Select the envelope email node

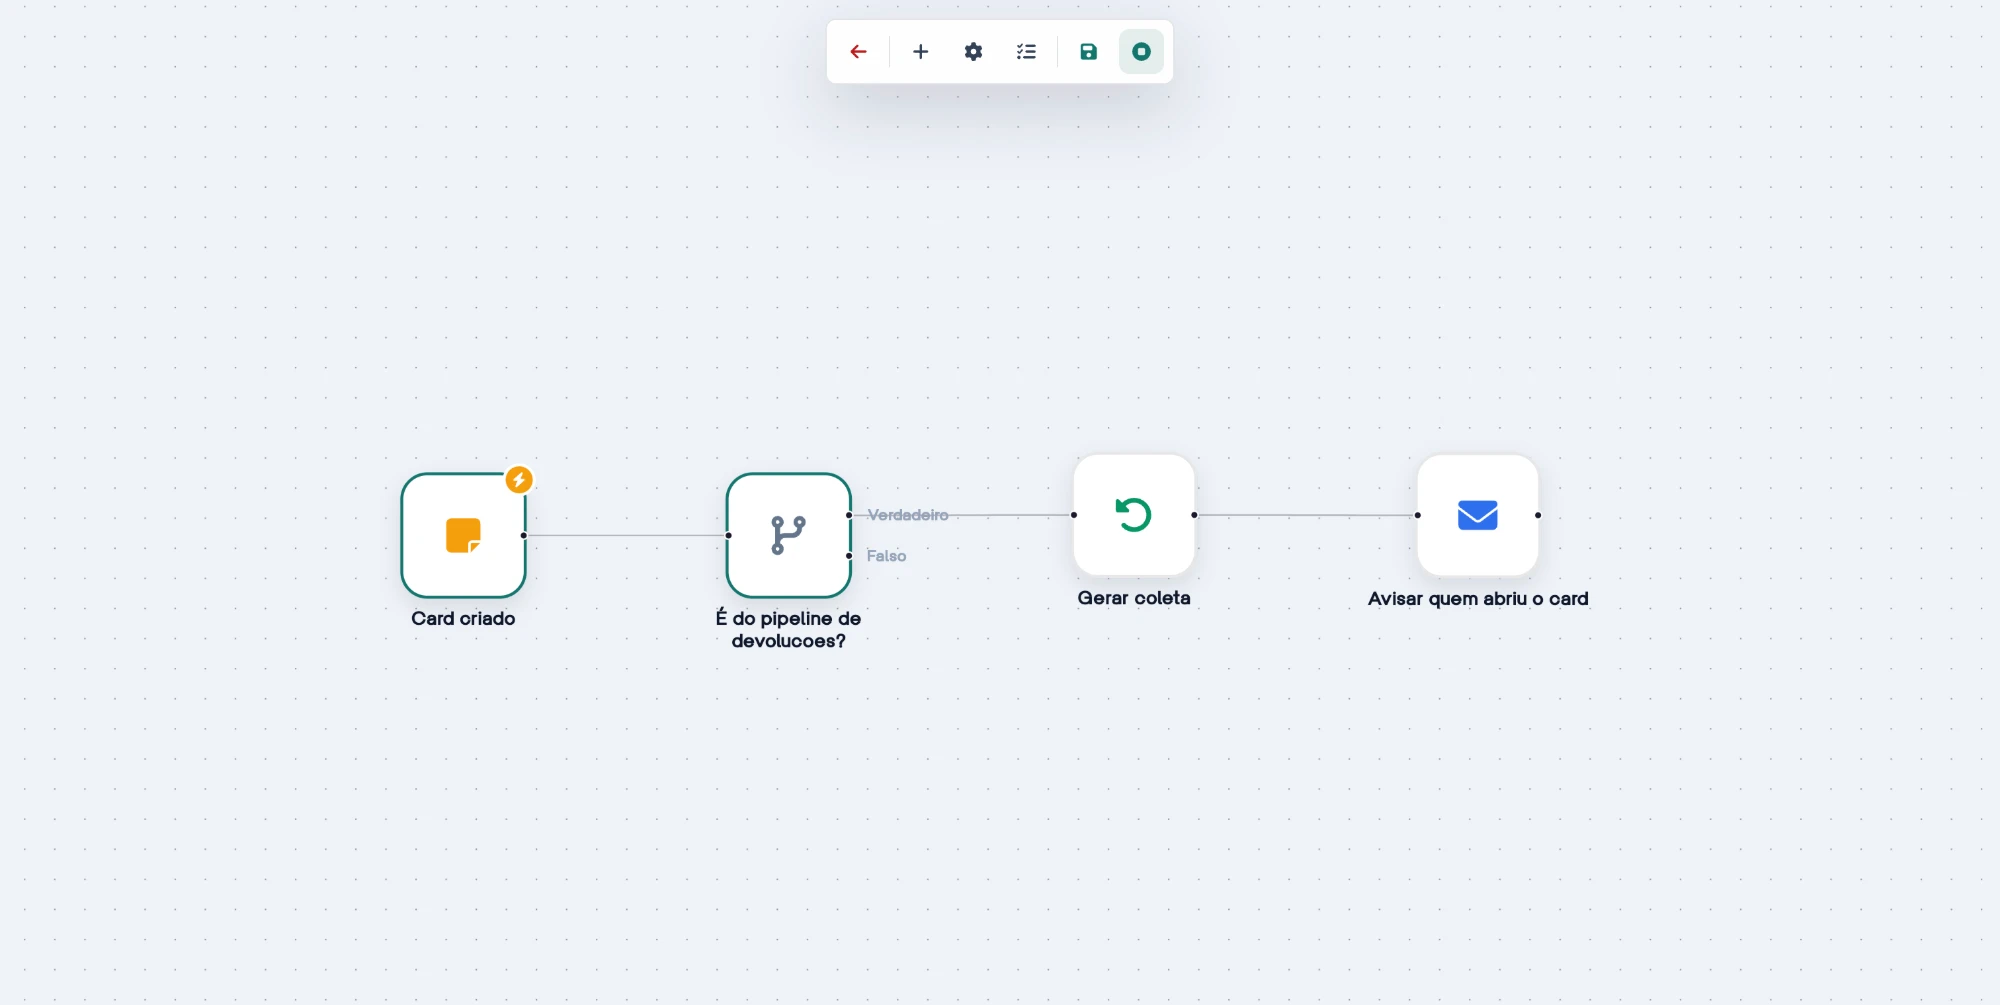coord(1478,515)
